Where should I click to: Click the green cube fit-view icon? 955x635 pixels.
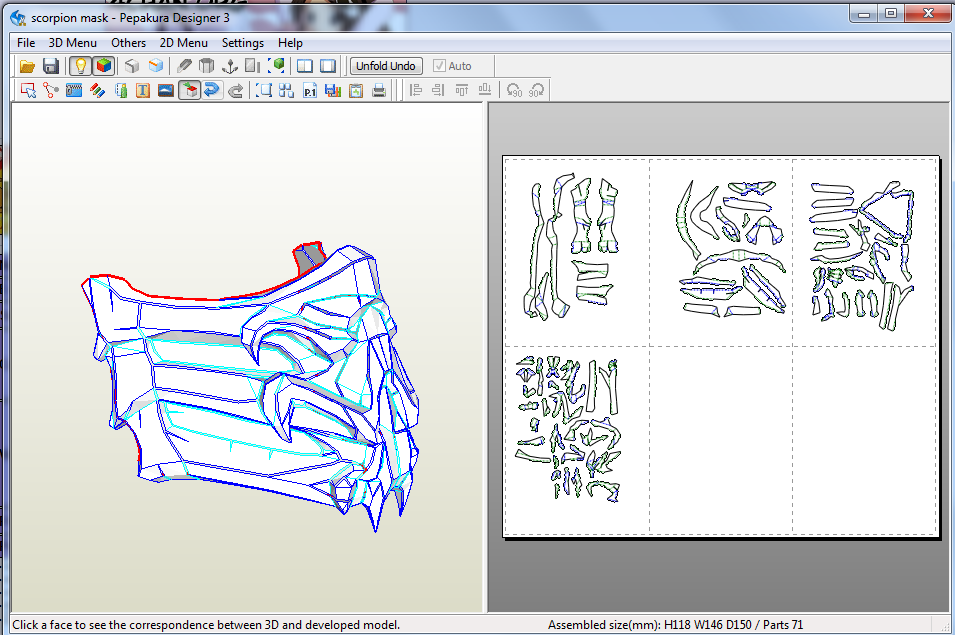(277, 66)
